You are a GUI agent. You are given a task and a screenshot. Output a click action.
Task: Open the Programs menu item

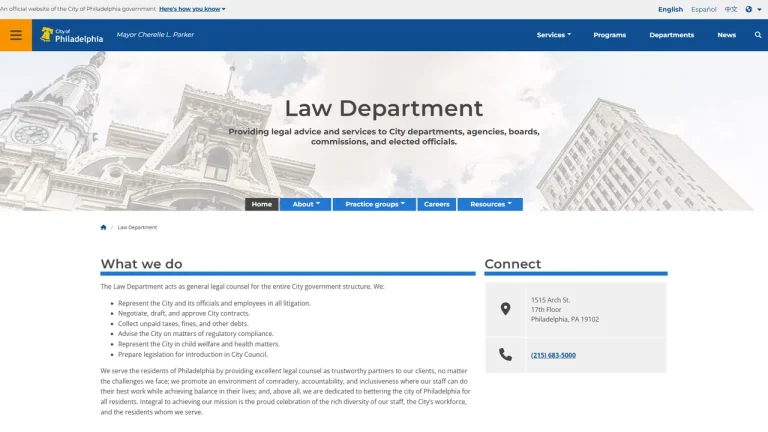pos(609,35)
